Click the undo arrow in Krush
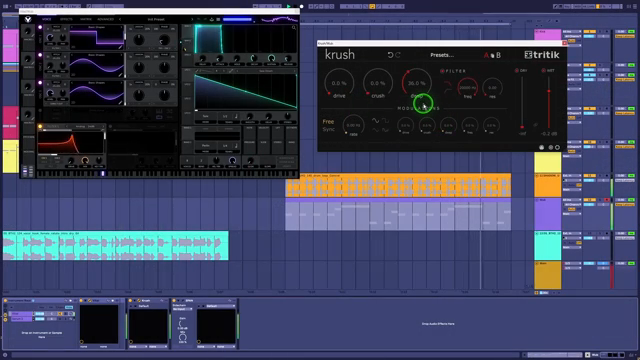The image size is (640, 360). pos(390,55)
